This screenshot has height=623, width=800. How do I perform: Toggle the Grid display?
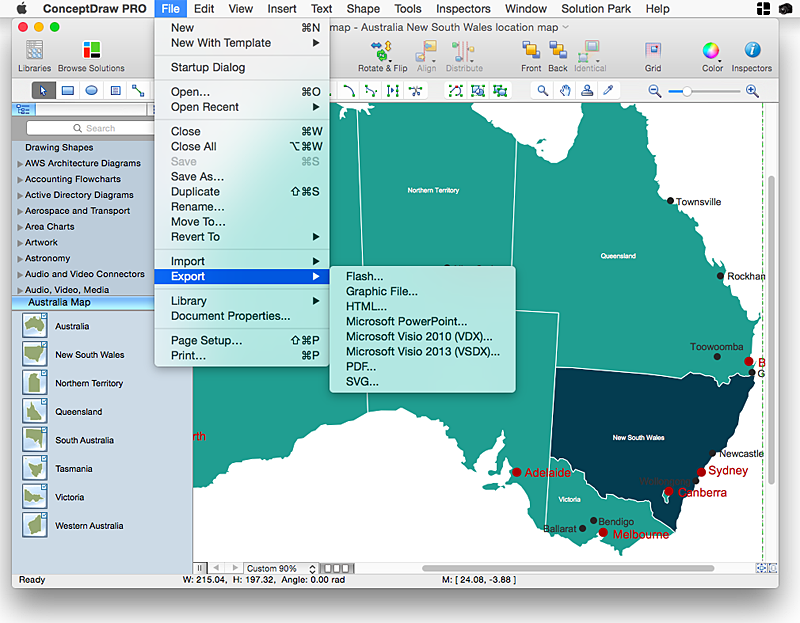coord(653,52)
